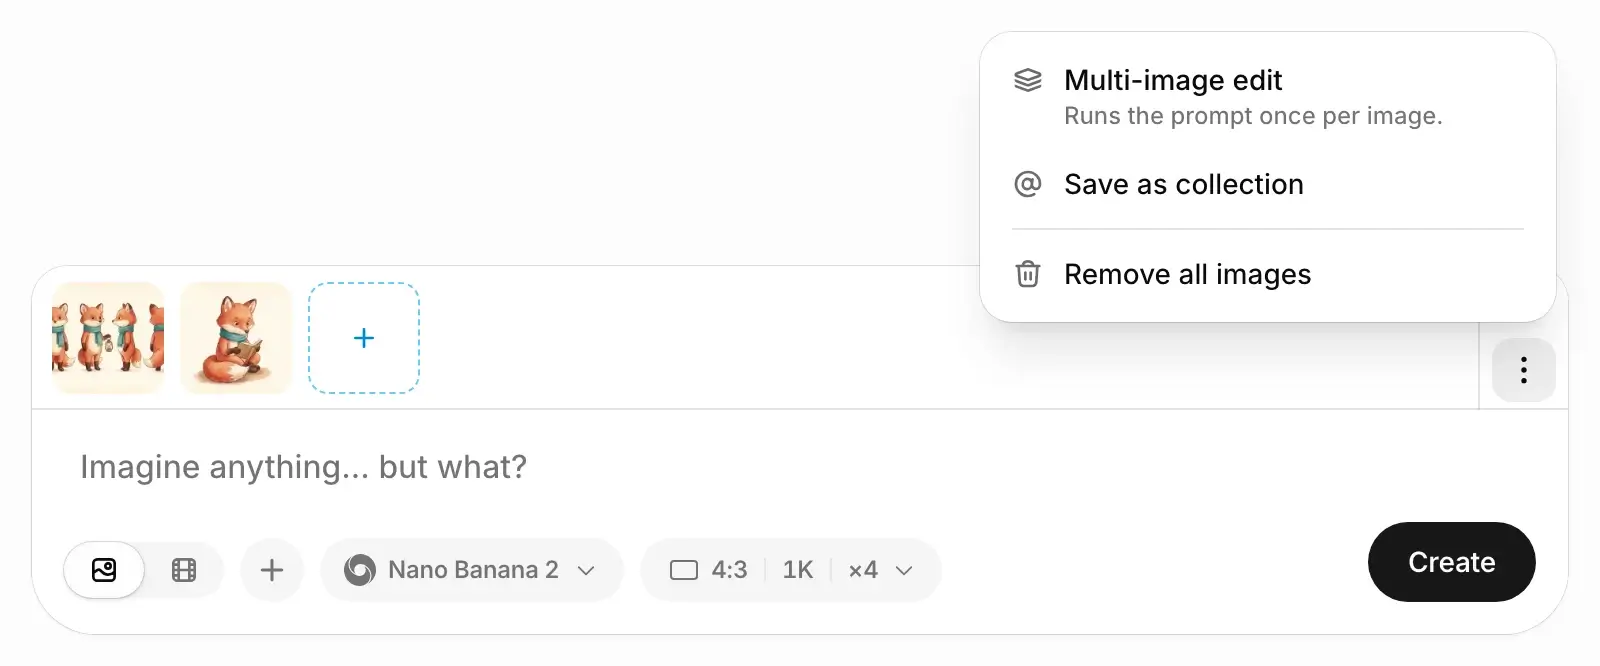Select the x4 image count option
The width and height of the screenshot is (1600, 666).
(863, 570)
